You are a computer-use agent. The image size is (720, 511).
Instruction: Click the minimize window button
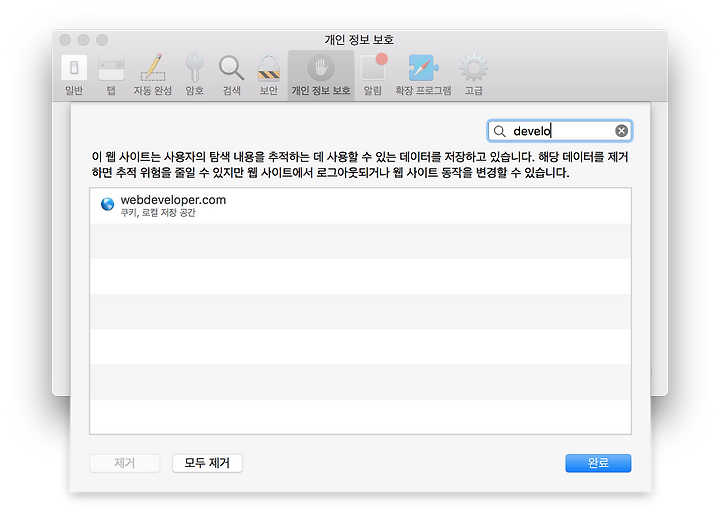pyautogui.click(x=84, y=40)
